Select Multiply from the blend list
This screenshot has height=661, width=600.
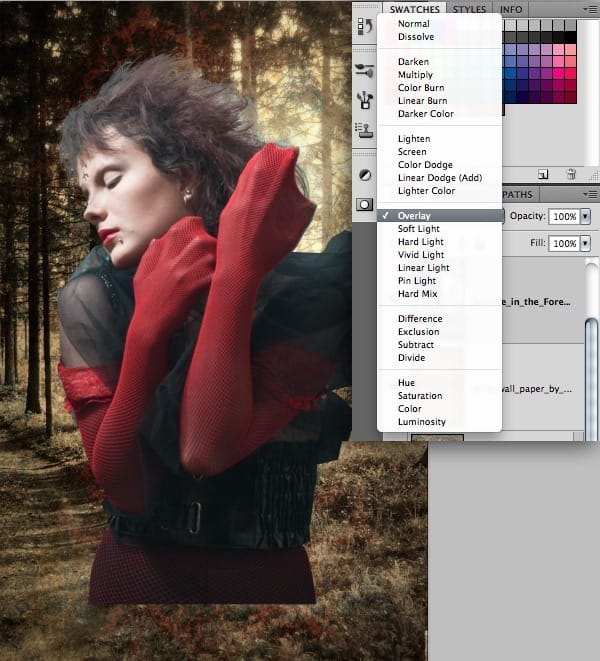click(439, 75)
